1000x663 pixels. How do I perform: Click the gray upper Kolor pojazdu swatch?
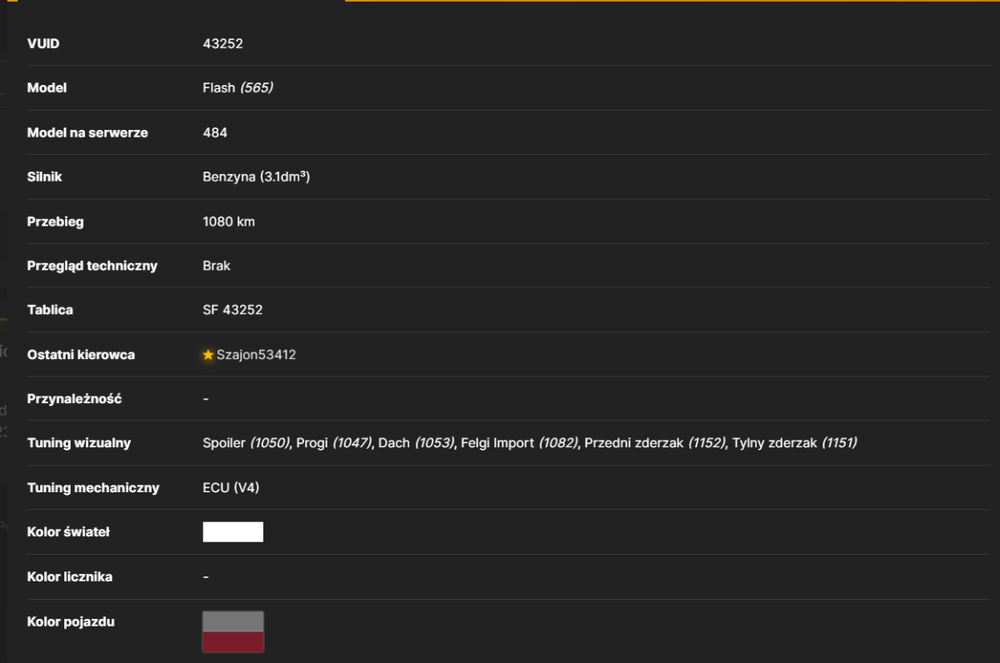click(233, 622)
